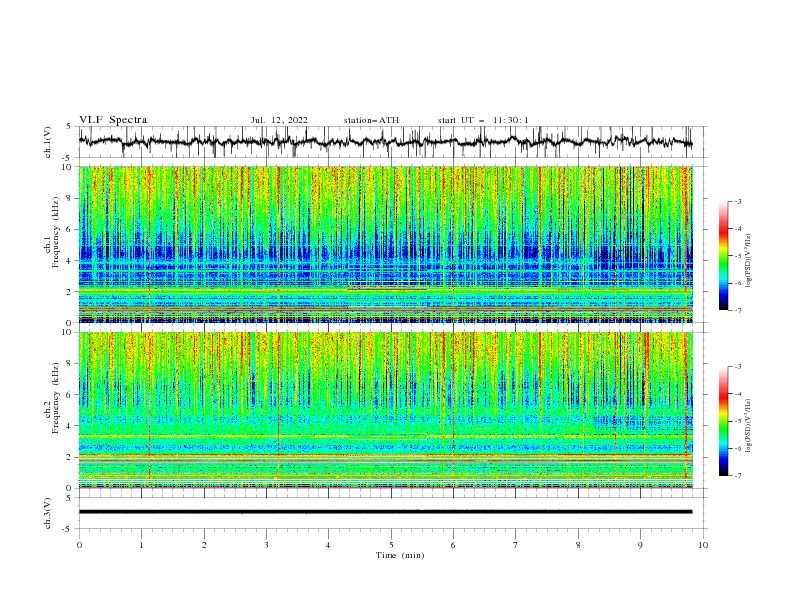Click the 'ch.3(V)' axis label
Viewport: 792px width, 612px height.
(48, 514)
